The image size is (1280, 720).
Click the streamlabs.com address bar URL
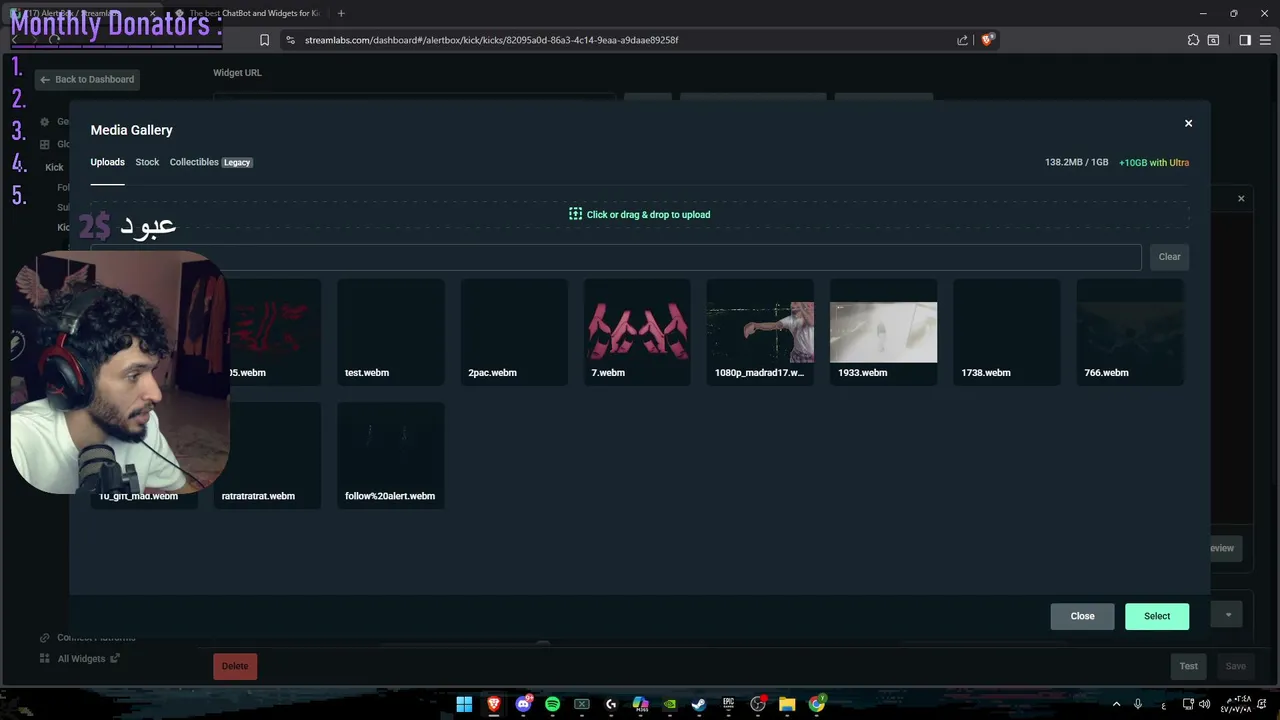pos(491,40)
